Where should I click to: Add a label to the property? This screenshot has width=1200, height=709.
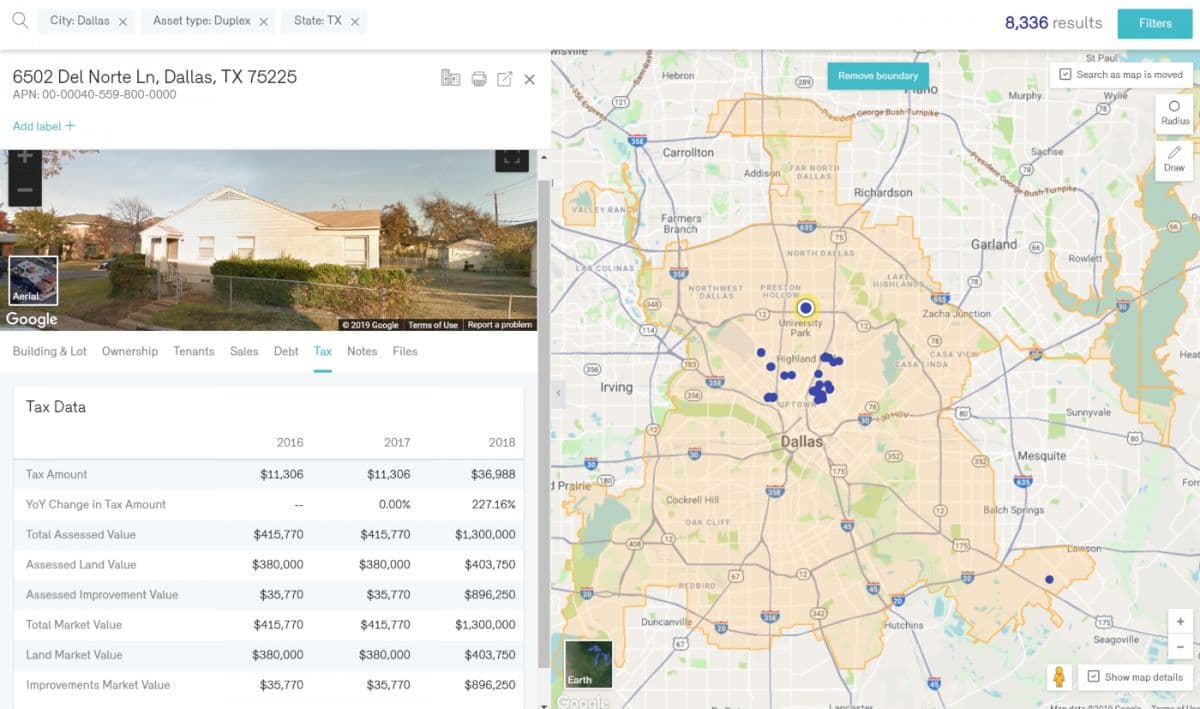[x=44, y=126]
